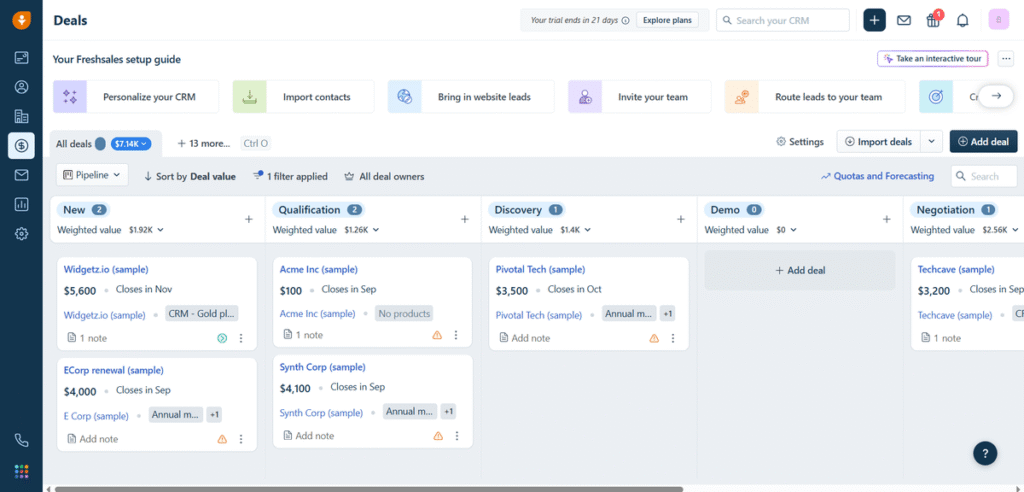Click the phone icon in left sidebar
This screenshot has width=1024, height=492.
coord(21,440)
